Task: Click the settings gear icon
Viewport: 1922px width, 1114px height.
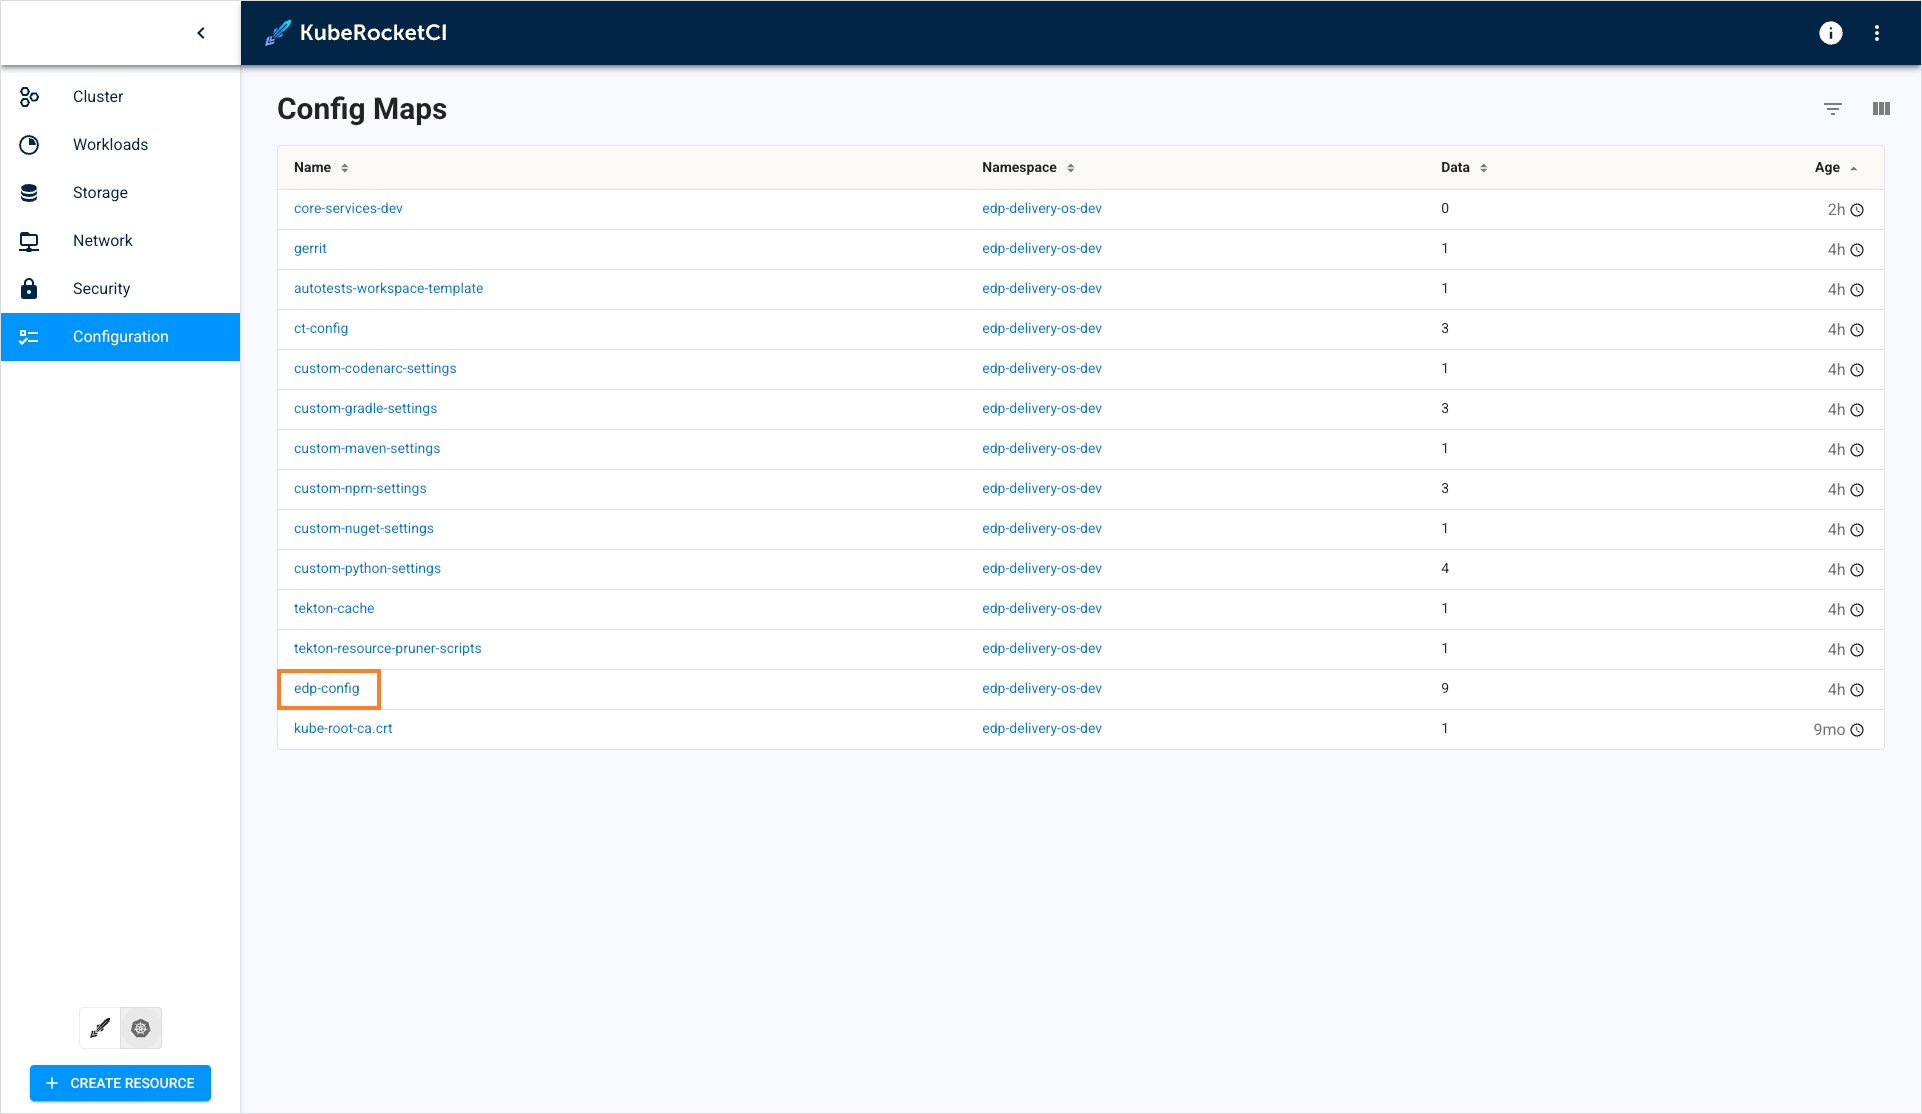Action: [139, 1028]
